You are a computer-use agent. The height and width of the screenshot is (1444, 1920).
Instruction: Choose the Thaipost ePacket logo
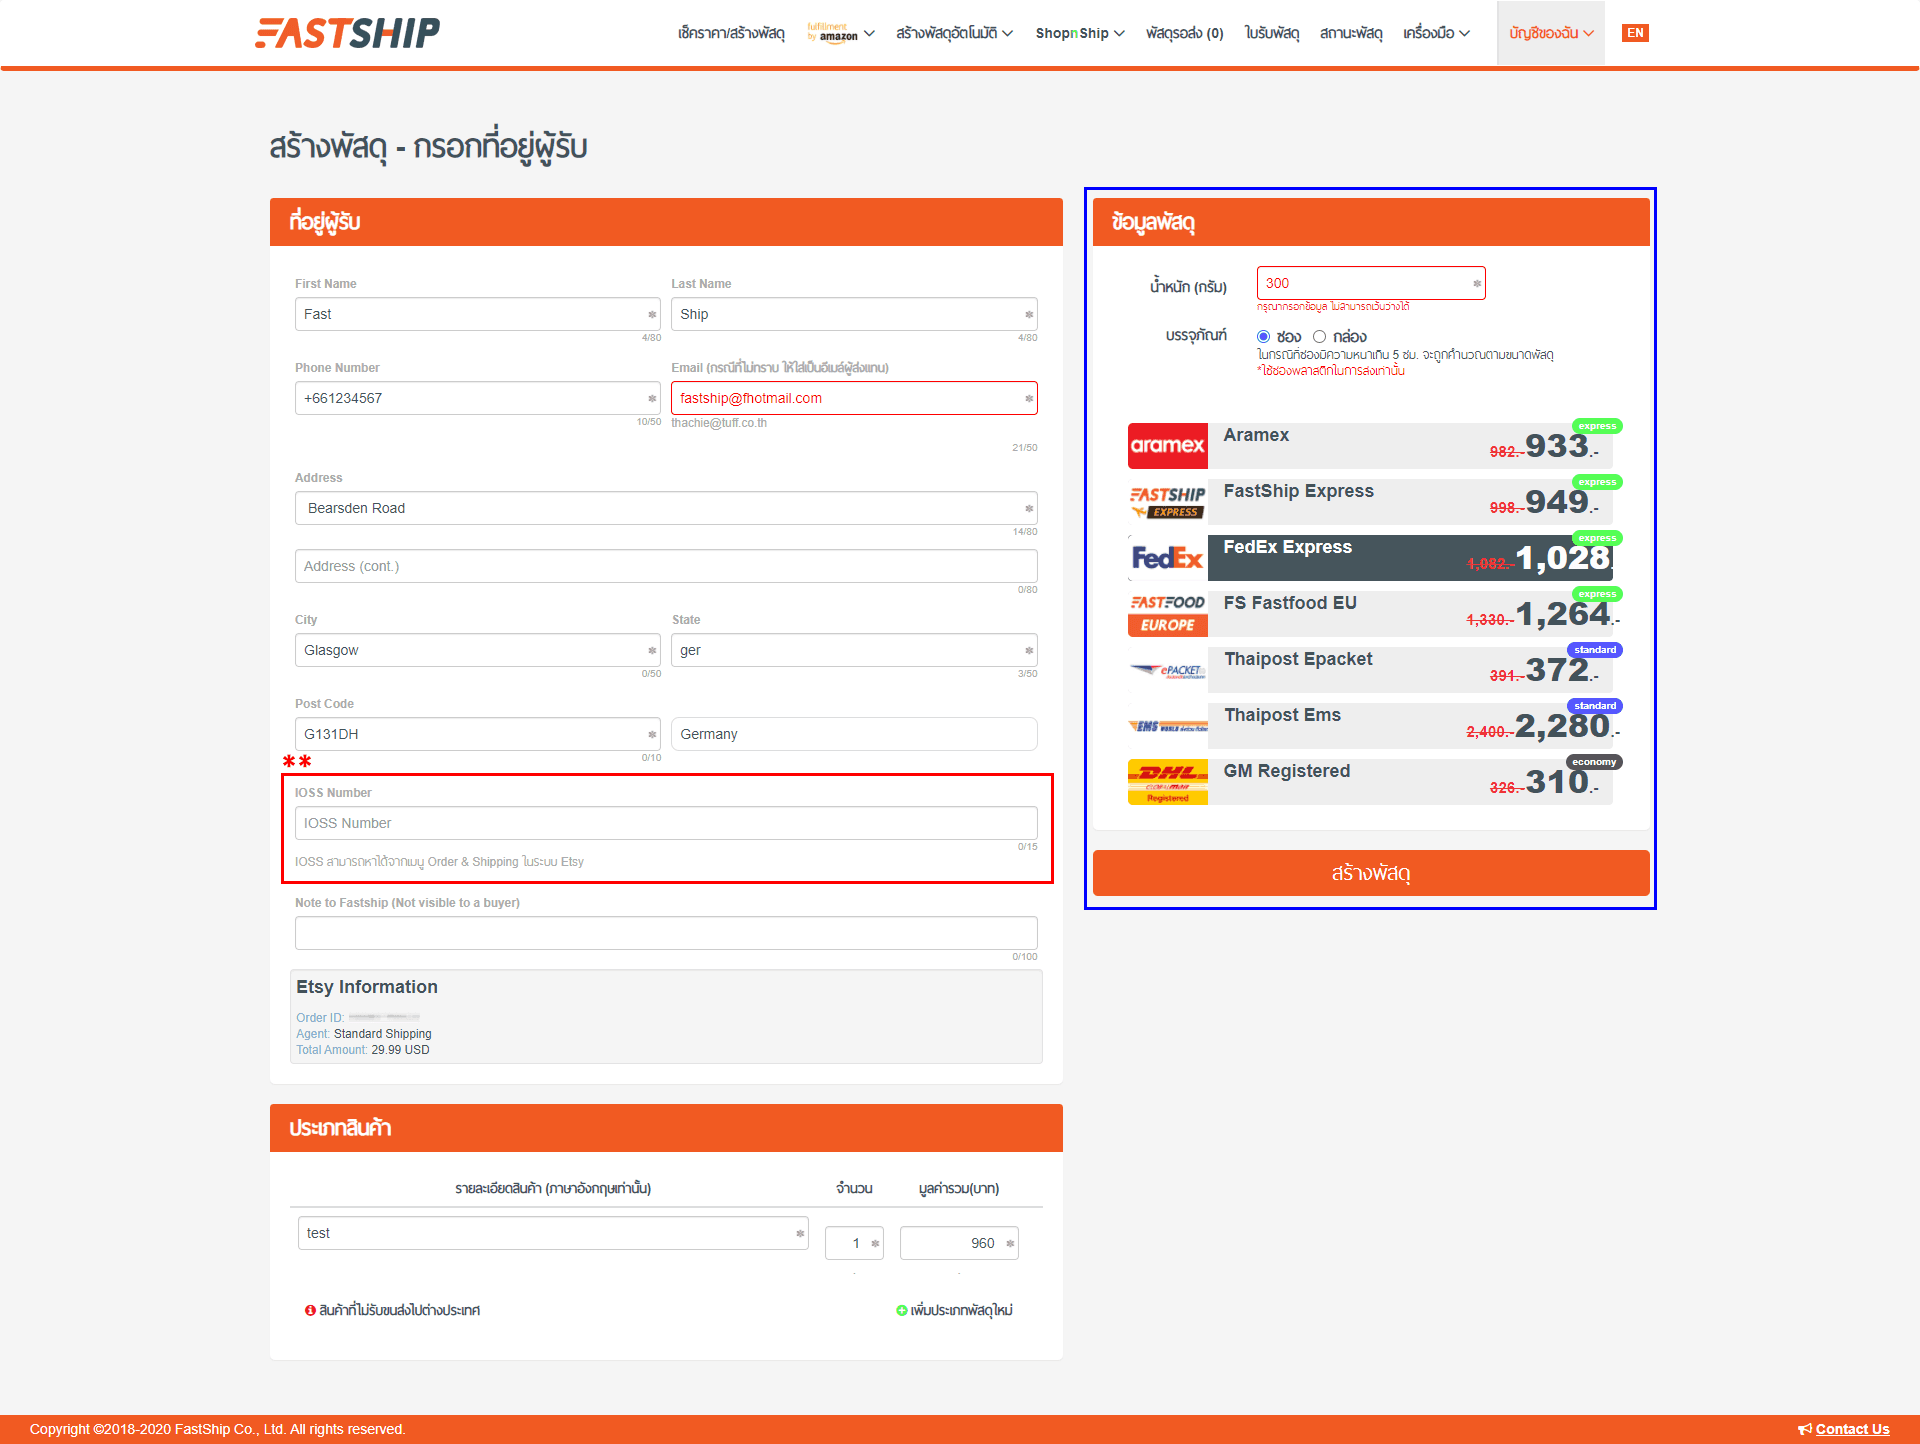pos(1167,670)
